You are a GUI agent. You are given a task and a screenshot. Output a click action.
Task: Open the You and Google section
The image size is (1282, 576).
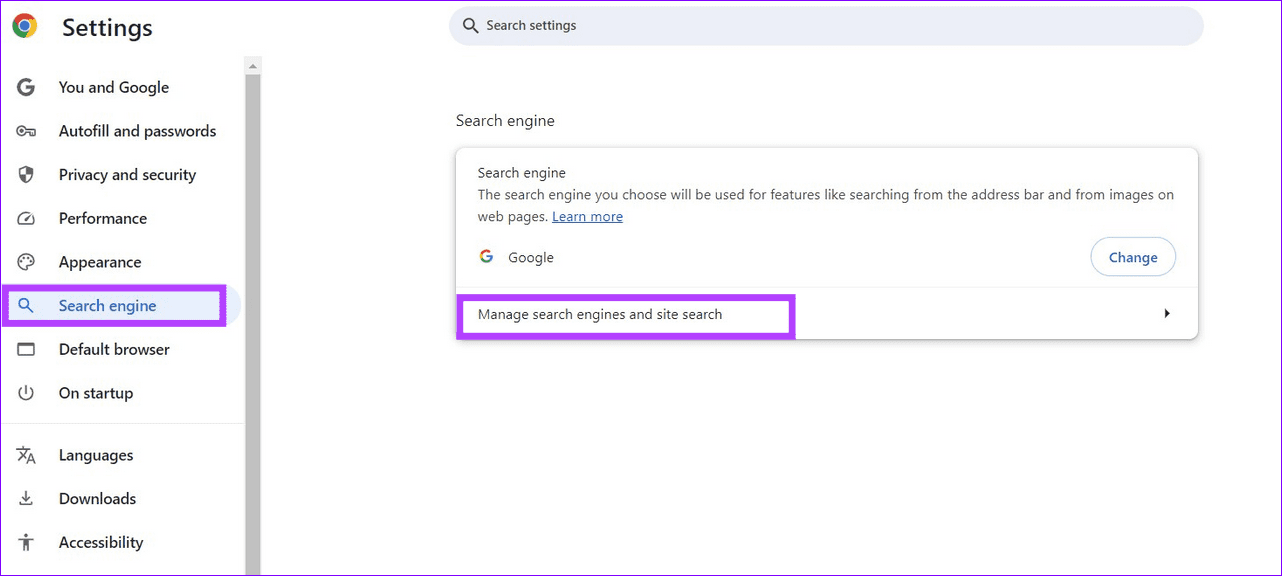(x=113, y=87)
